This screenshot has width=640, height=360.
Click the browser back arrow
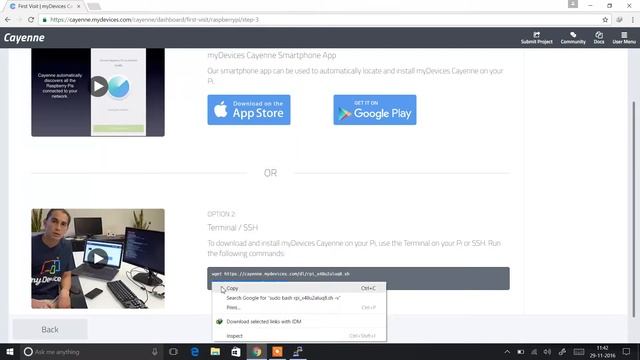(8, 20)
